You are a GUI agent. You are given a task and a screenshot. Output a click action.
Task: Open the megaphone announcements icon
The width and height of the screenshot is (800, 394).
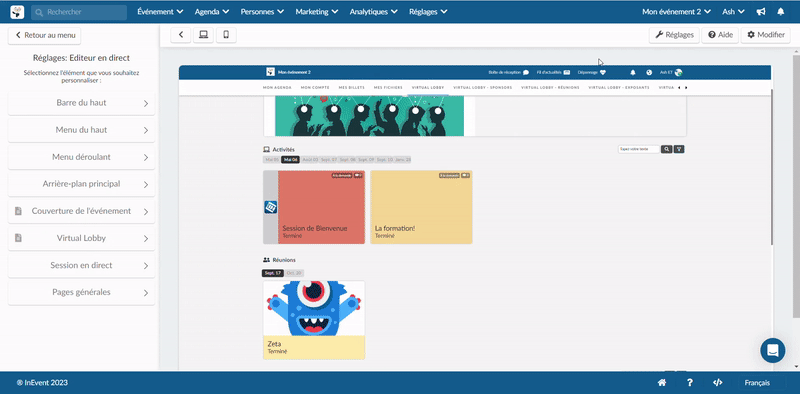click(x=761, y=11)
